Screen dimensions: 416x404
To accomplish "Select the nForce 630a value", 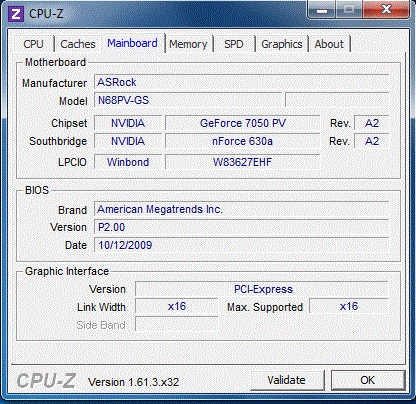I will tap(243, 141).
